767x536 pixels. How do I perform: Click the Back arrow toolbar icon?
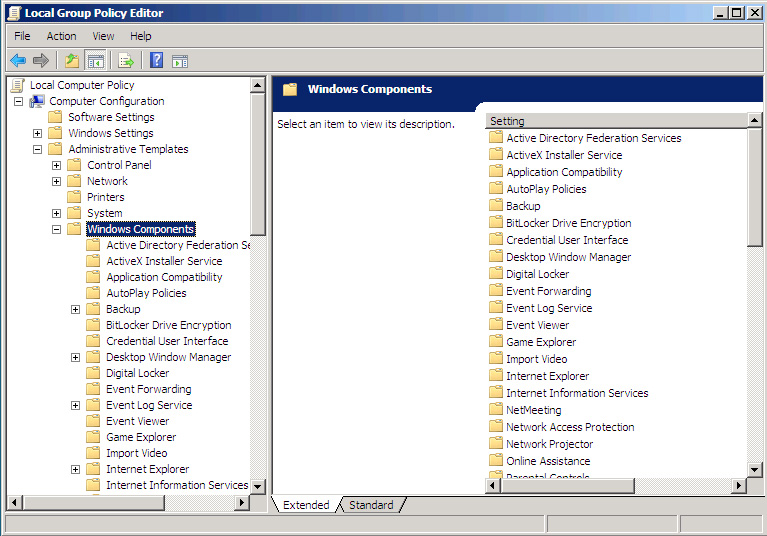point(18,61)
